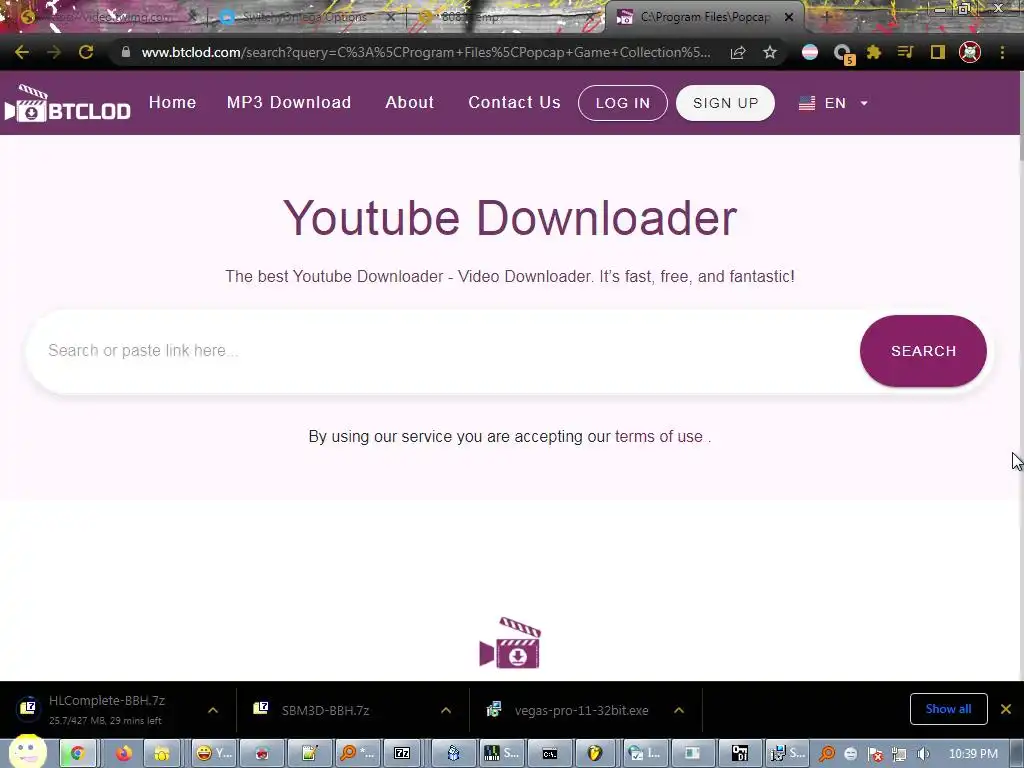1024x768 pixels.
Task: Open the 7z window in the taskbar
Action: point(402,754)
